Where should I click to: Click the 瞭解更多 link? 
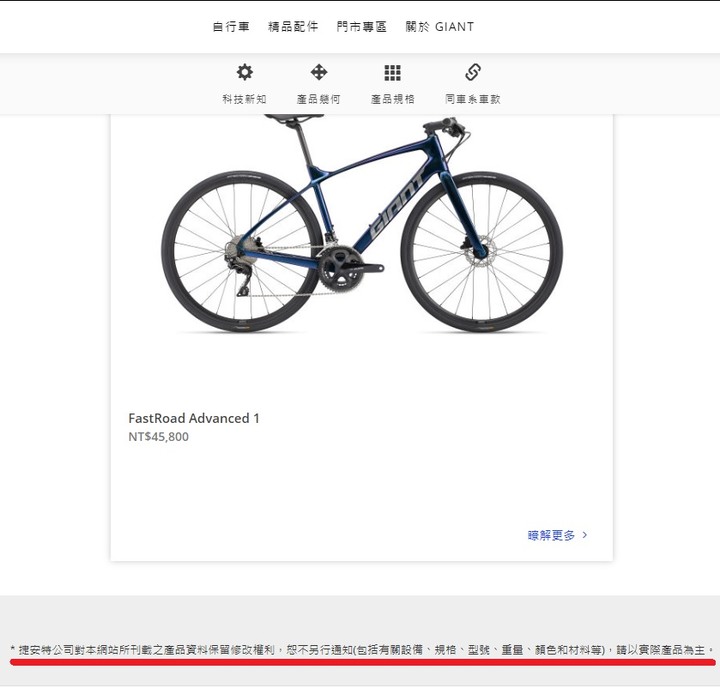coord(551,535)
